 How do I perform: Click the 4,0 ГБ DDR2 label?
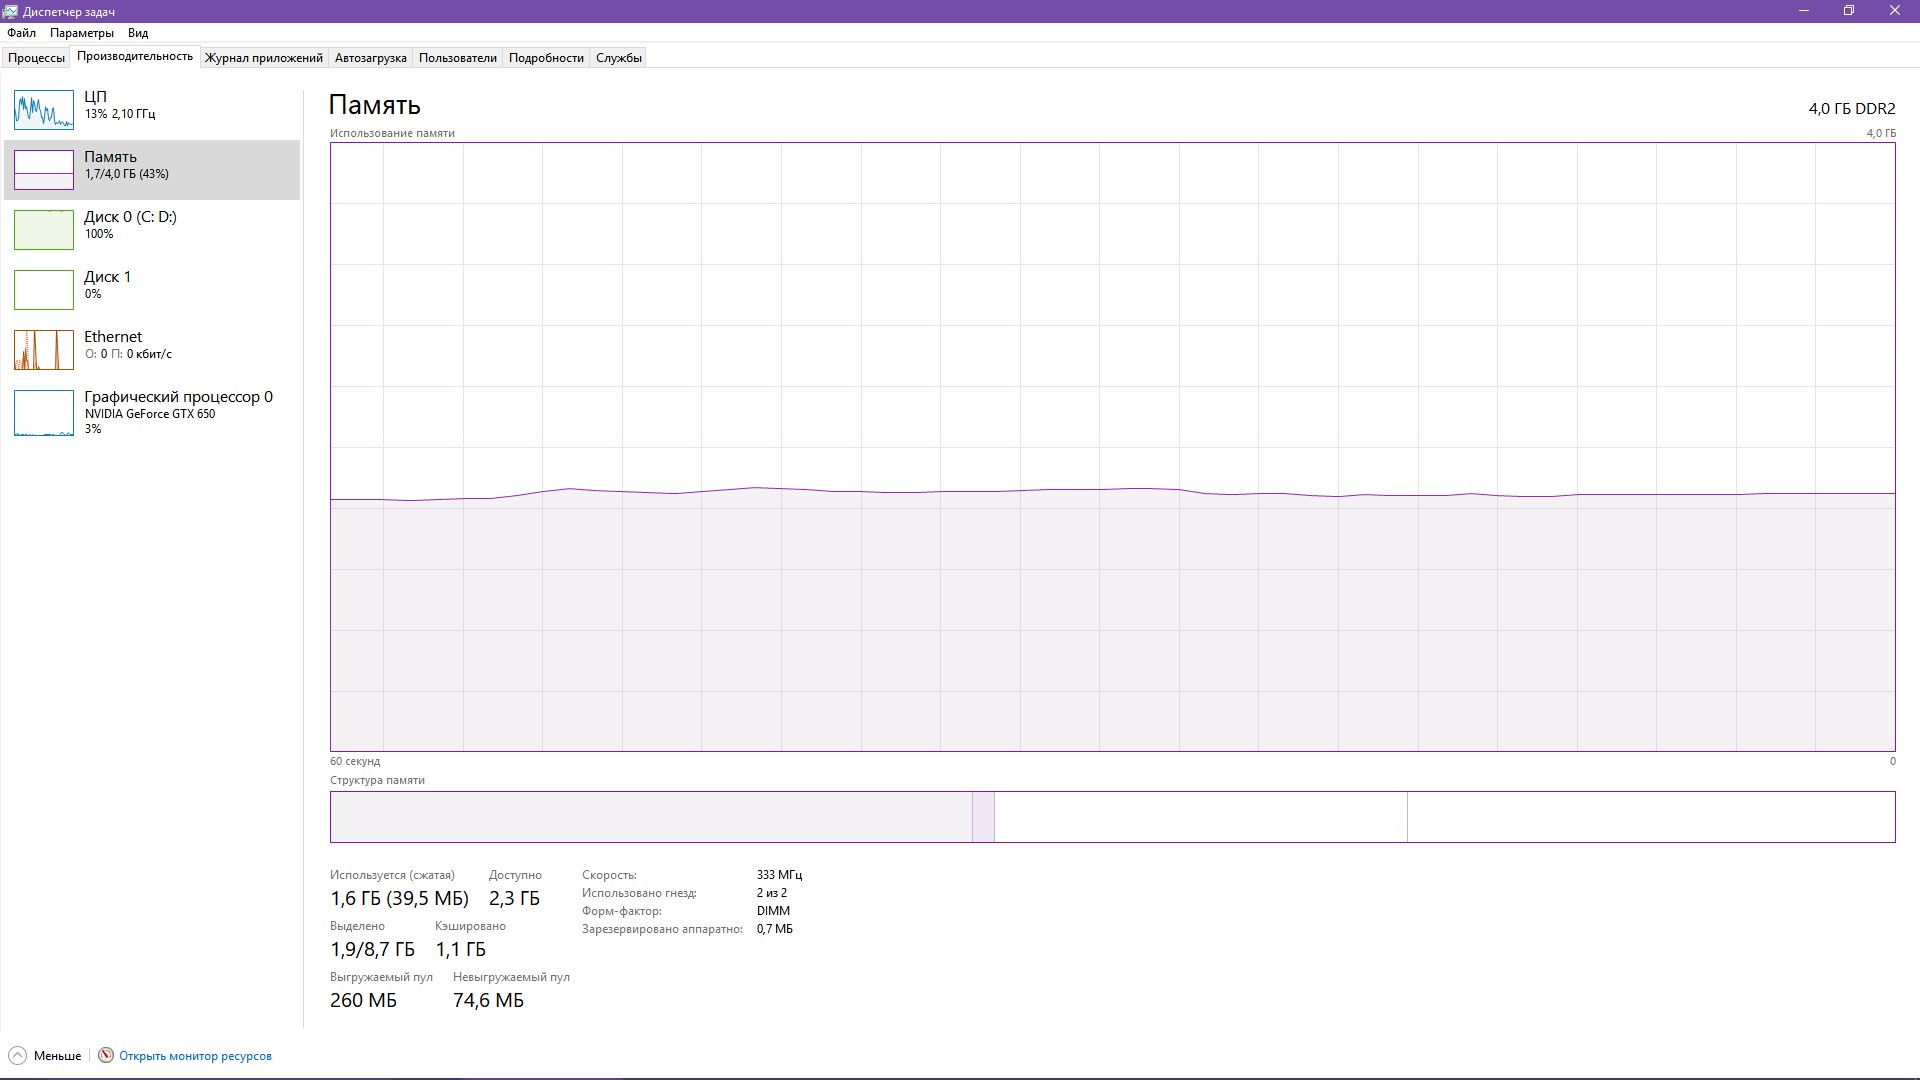(x=1851, y=109)
